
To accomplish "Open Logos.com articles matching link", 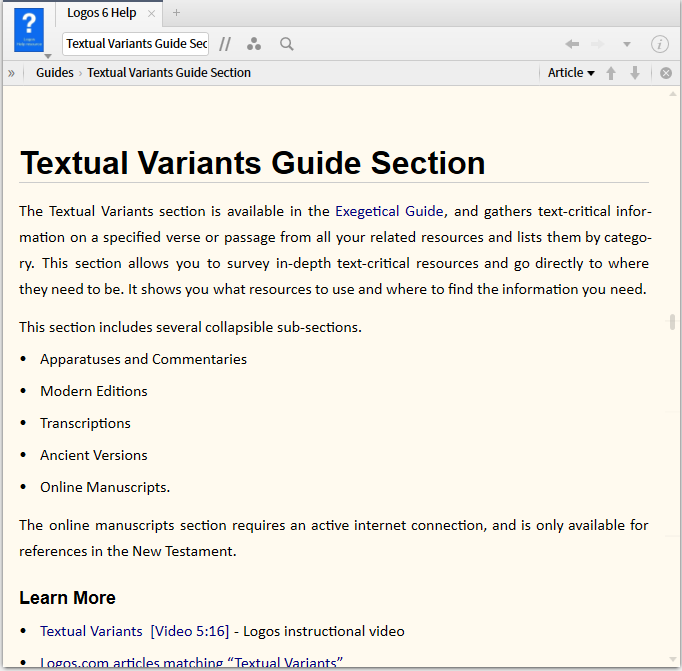I will [x=191, y=662].
